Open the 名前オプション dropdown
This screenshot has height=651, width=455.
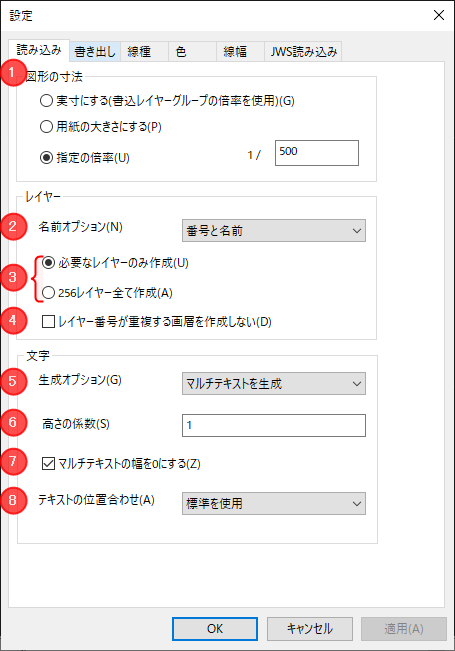point(274,230)
